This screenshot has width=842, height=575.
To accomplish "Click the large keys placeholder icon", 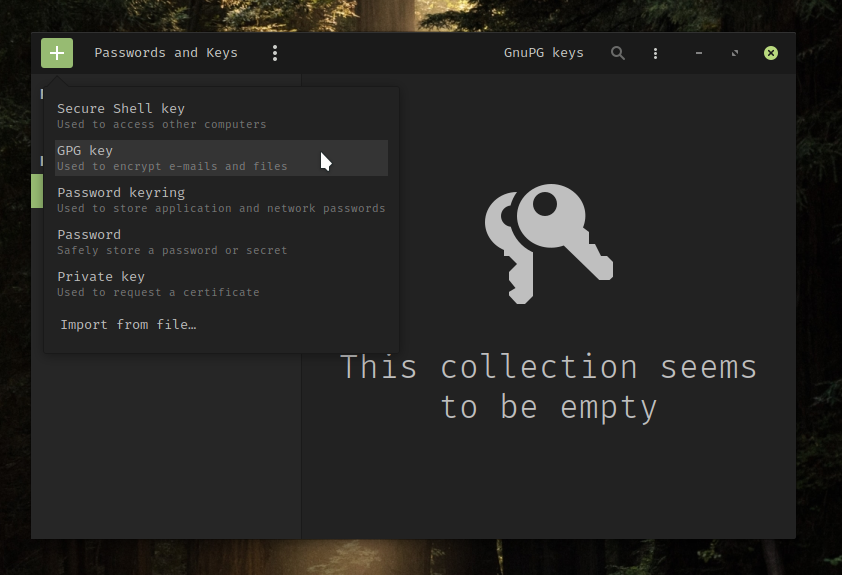I will tap(547, 243).
